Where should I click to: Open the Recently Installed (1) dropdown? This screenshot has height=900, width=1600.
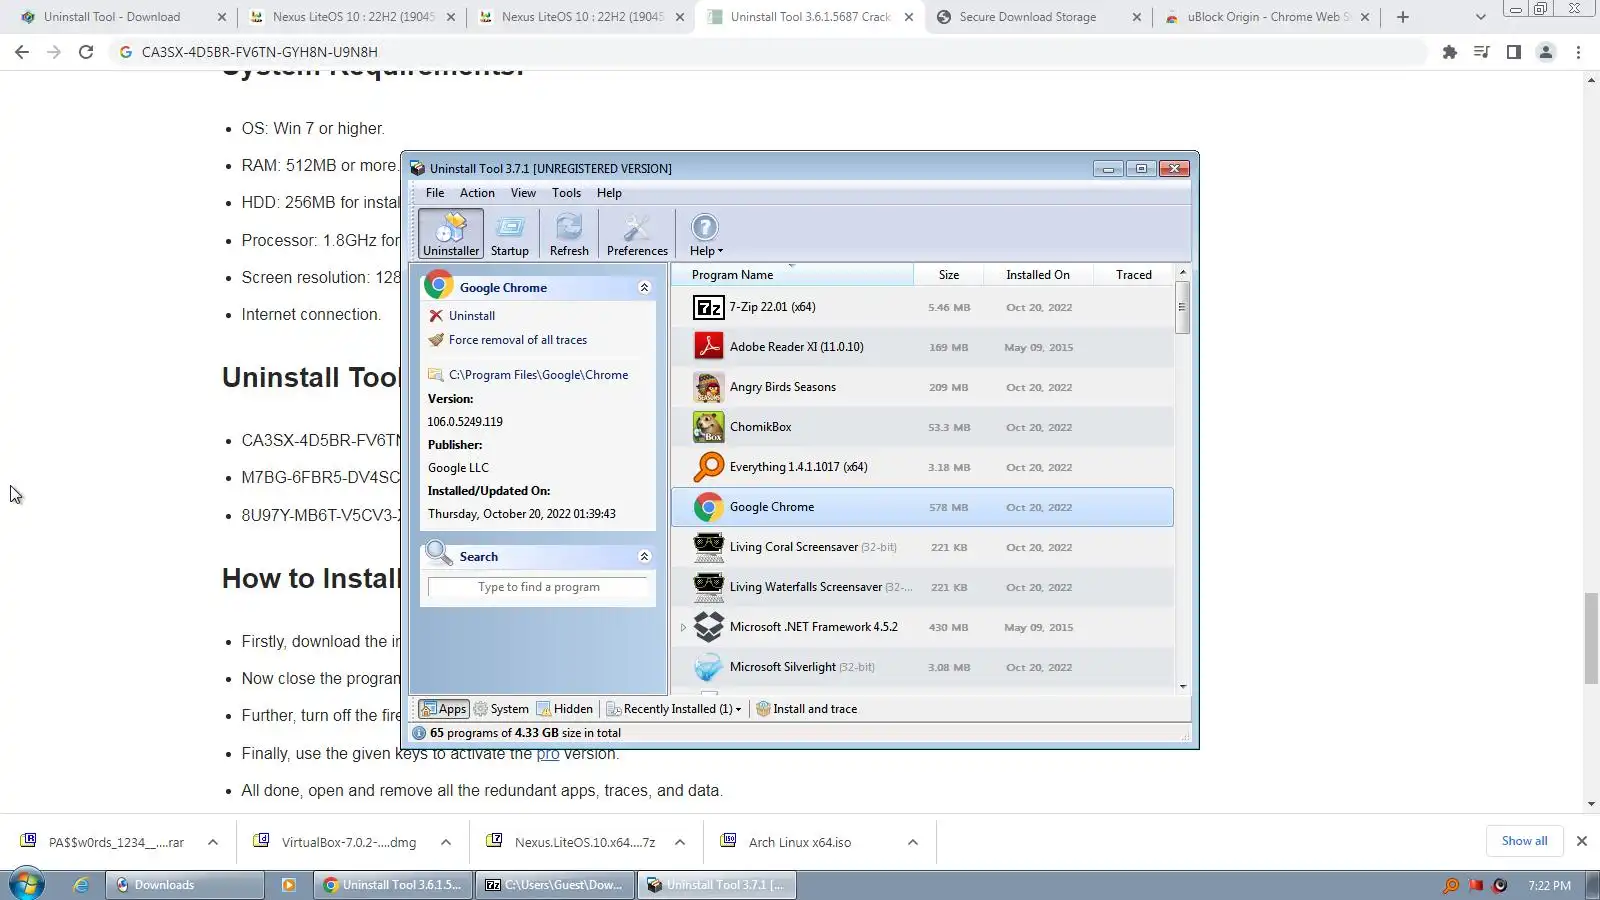(674, 709)
